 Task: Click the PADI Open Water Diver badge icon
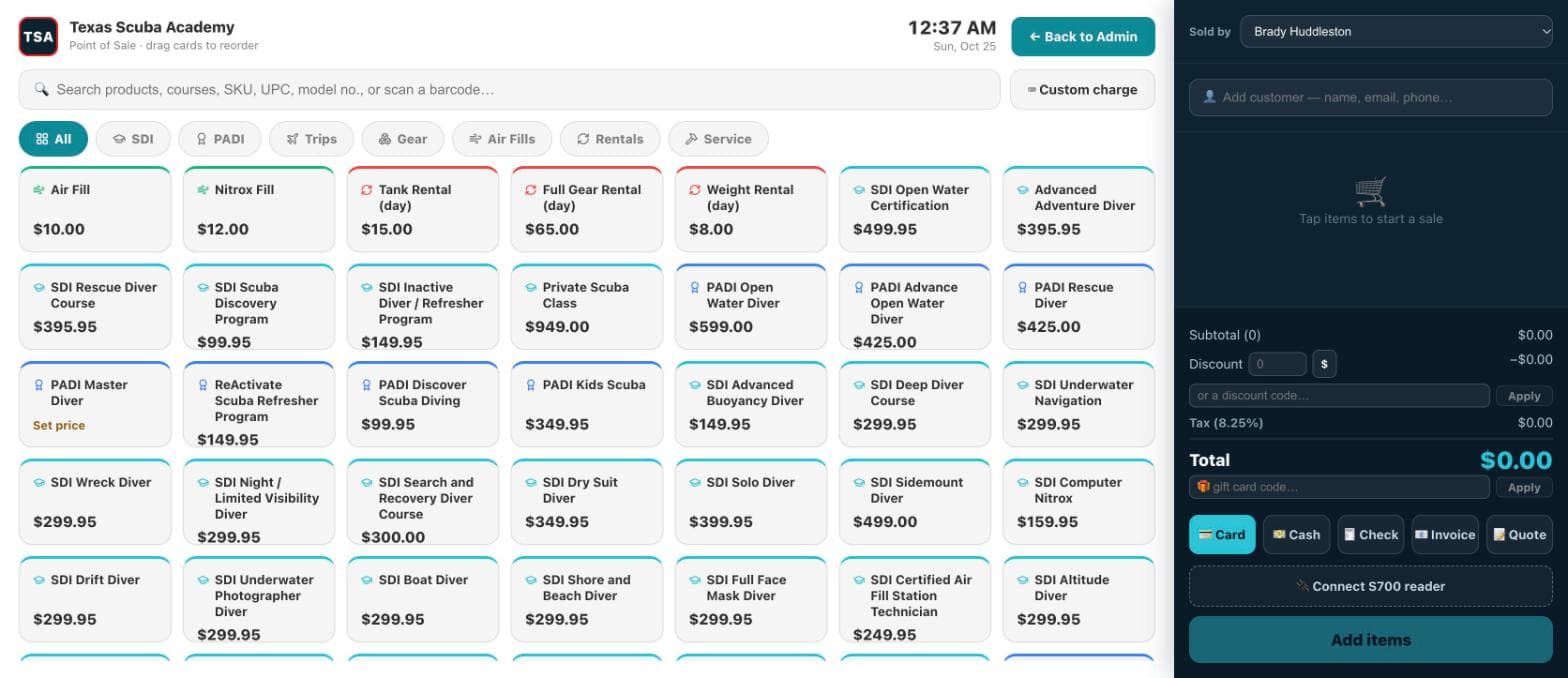[695, 287]
